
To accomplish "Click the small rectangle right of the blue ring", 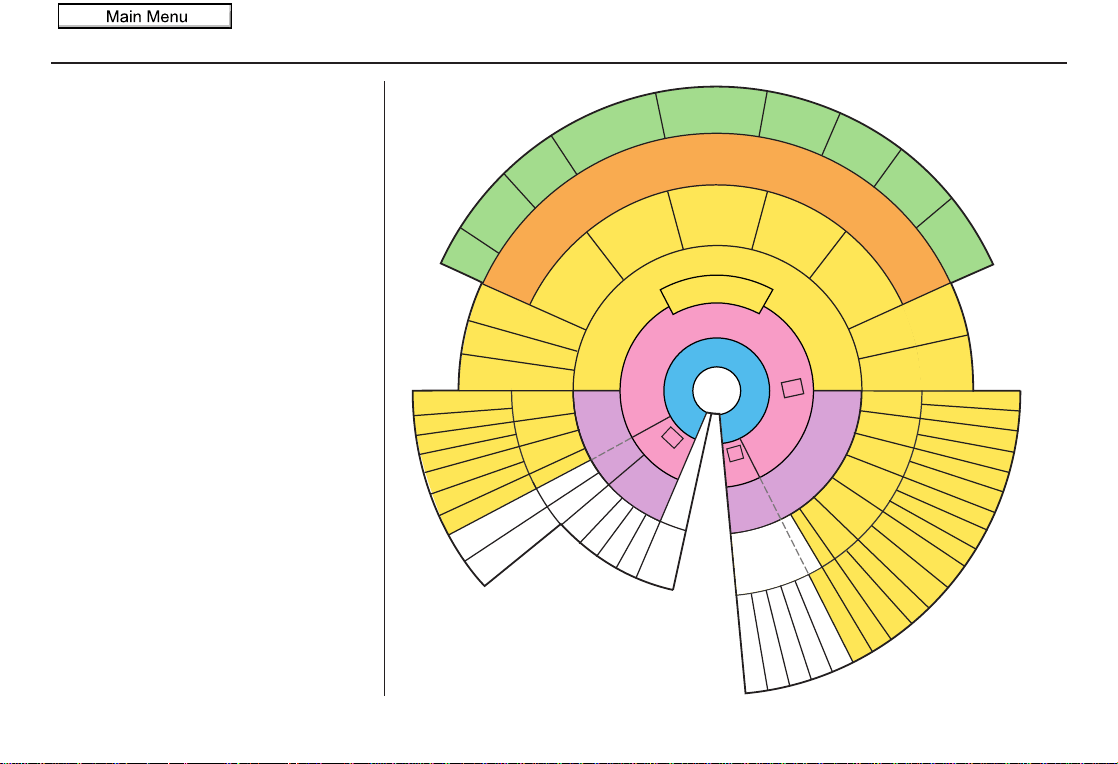I will [793, 388].
